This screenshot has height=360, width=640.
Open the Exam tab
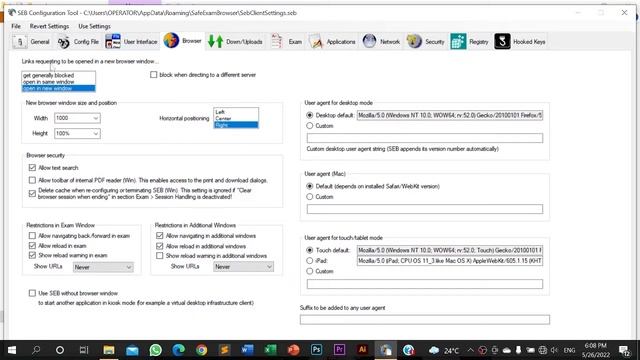tap(287, 42)
